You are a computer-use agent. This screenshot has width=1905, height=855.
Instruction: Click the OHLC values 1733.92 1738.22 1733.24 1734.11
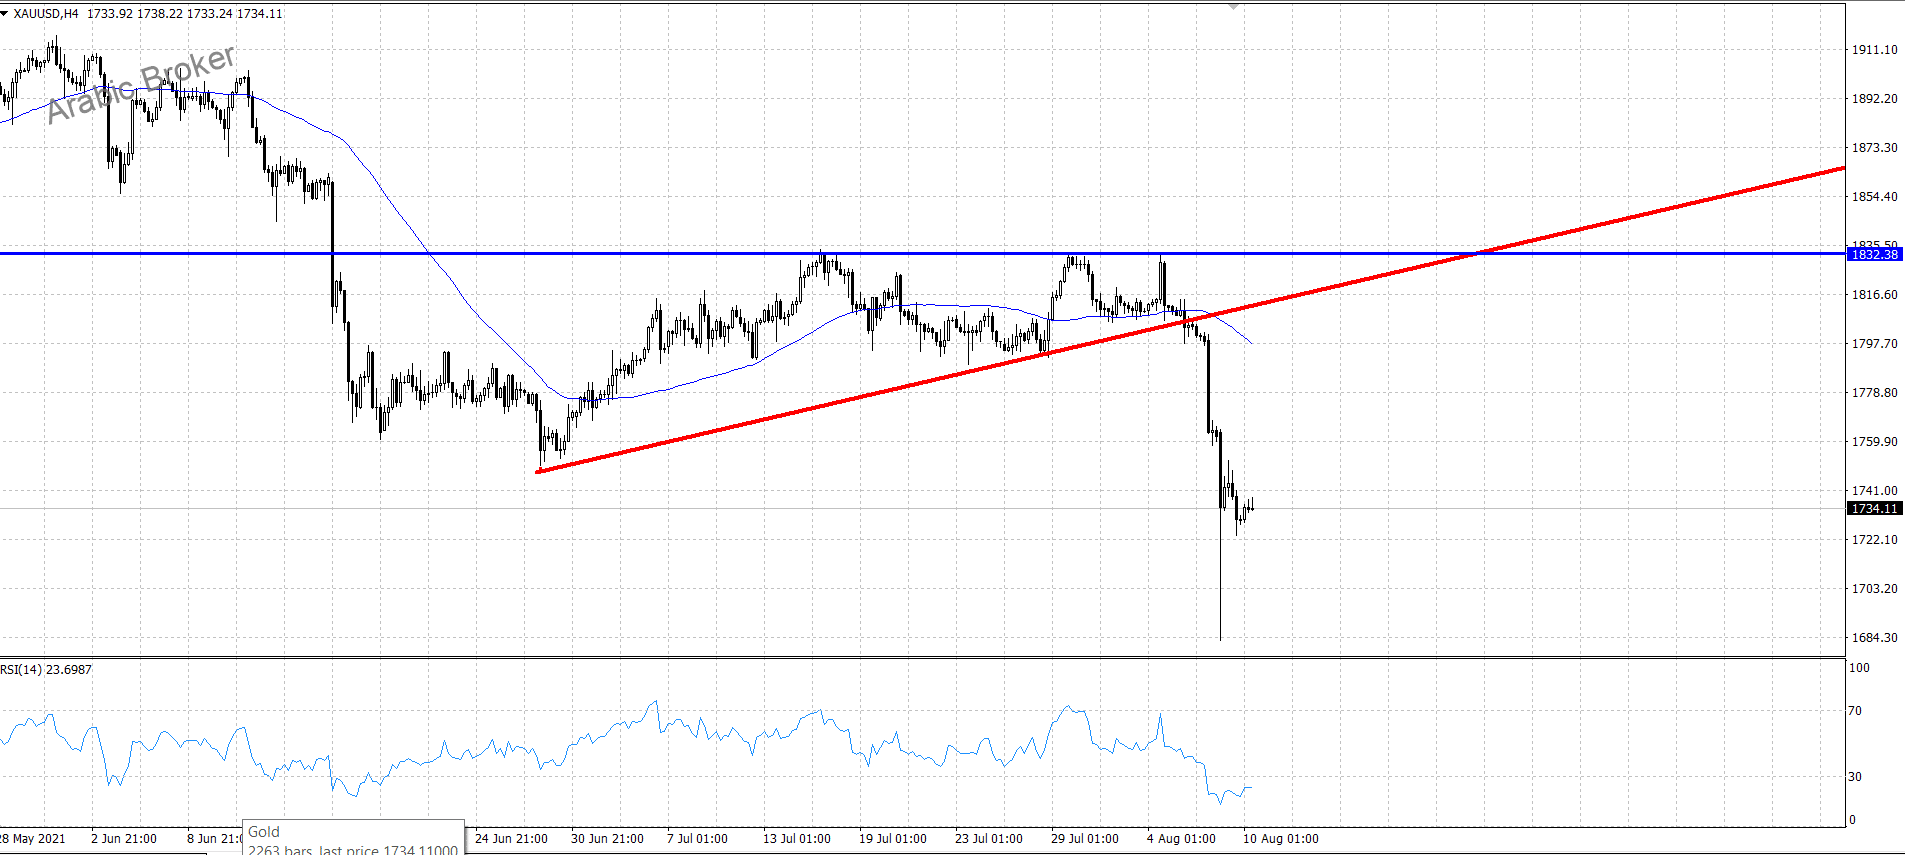(x=185, y=14)
